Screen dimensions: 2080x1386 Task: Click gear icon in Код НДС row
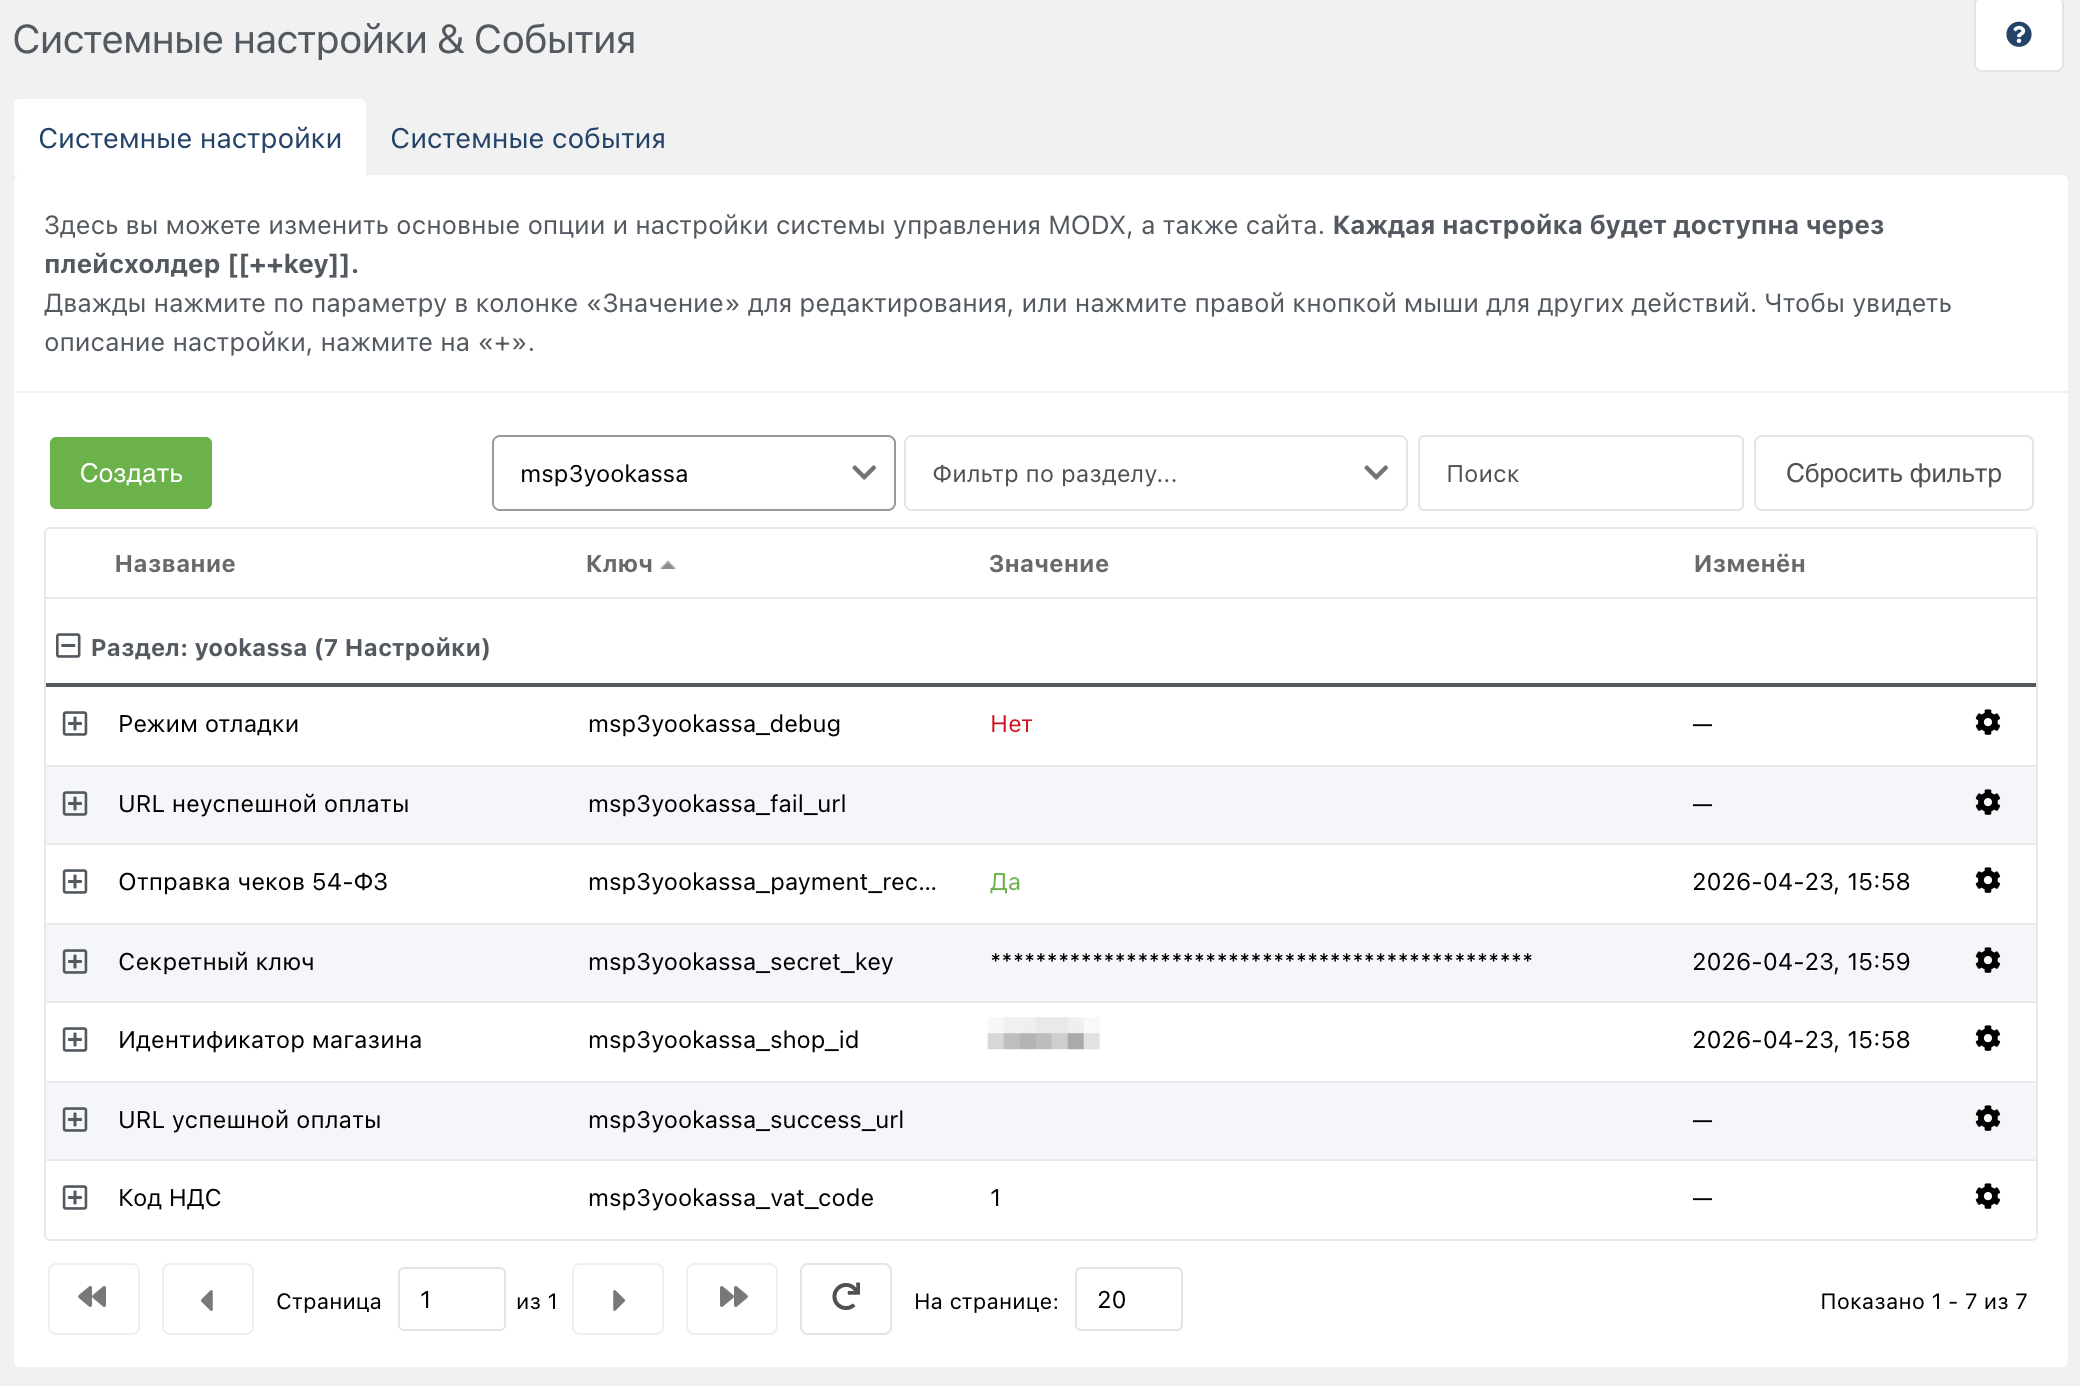click(1987, 1197)
